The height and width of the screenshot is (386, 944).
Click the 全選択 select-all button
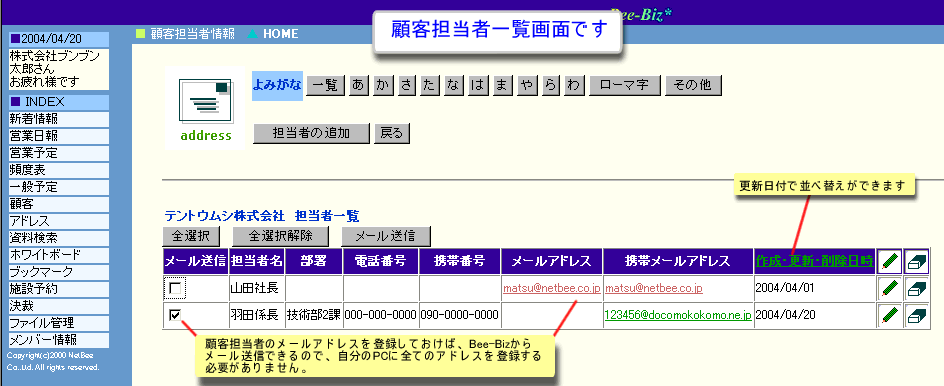click(x=191, y=235)
